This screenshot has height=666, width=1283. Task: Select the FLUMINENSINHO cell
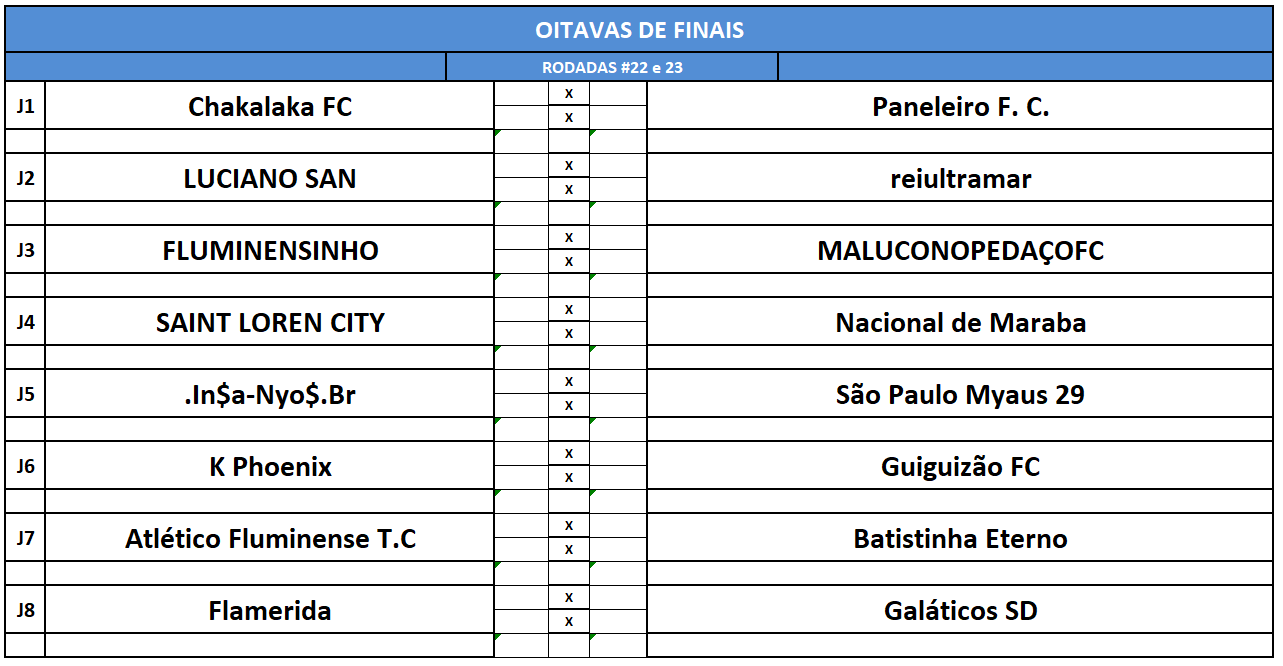(270, 251)
